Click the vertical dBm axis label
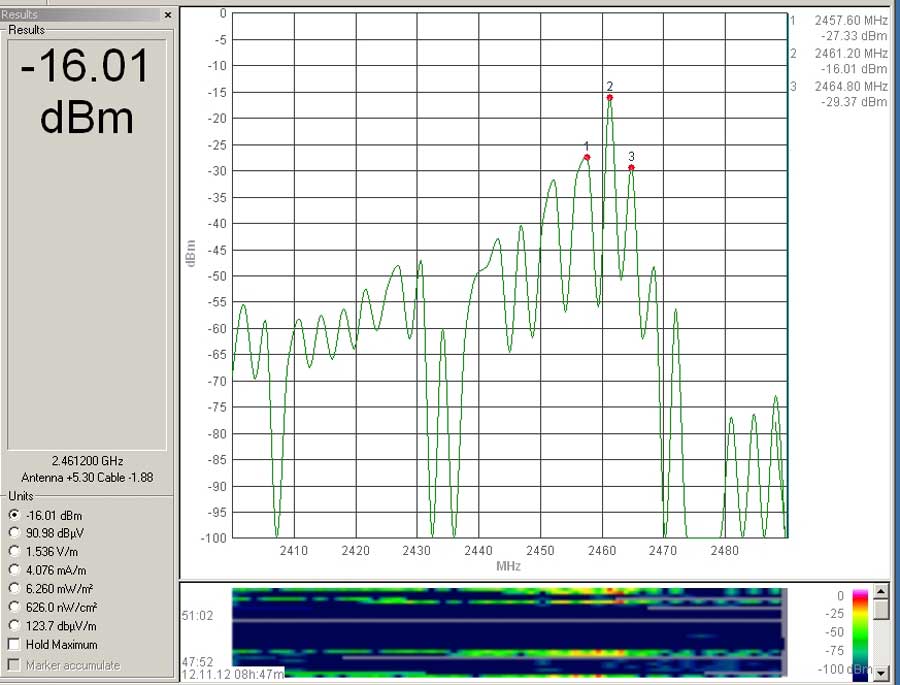Viewport: 900px width, 685px height. [191, 253]
